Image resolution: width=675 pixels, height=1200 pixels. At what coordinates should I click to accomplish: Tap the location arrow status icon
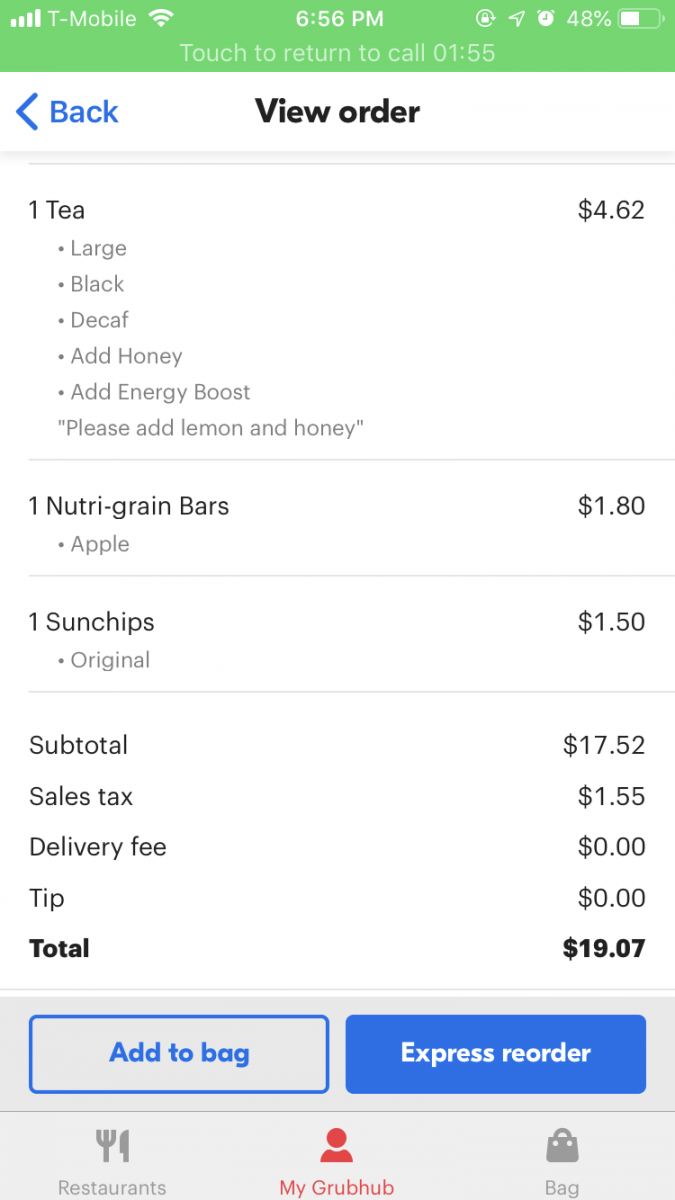point(516,19)
